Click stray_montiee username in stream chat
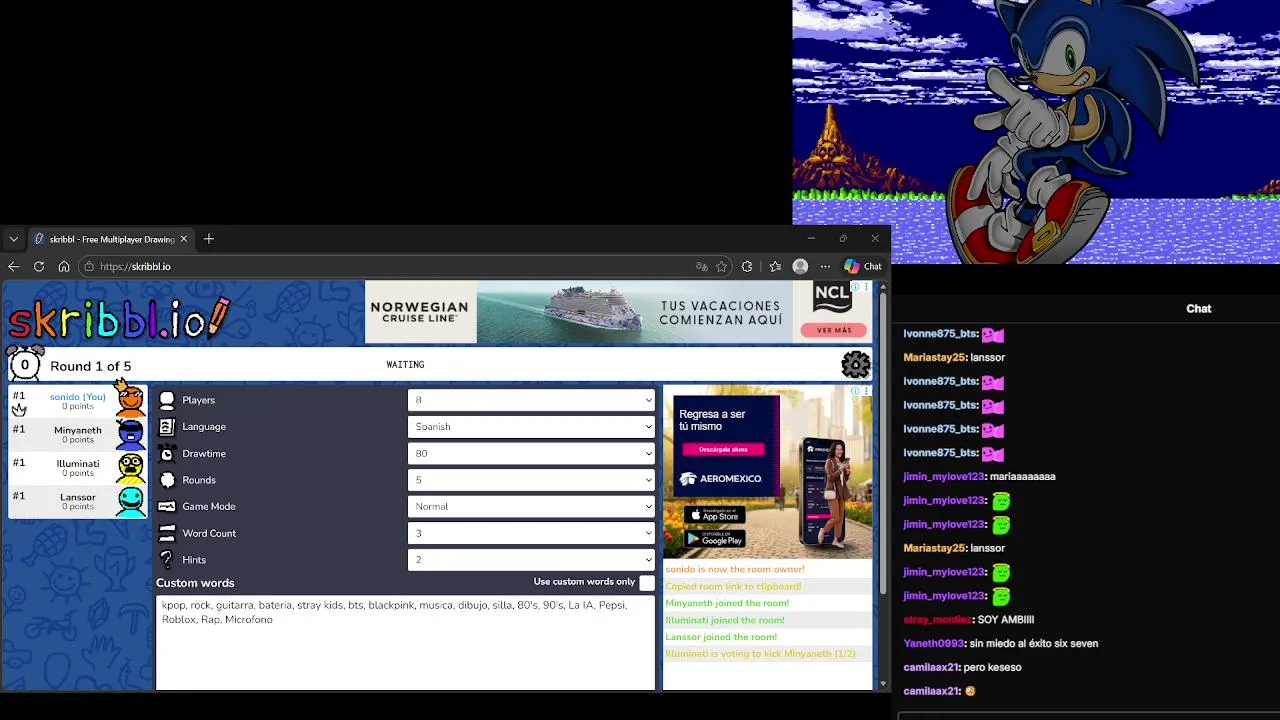The image size is (1280, 720). [937, 620]
